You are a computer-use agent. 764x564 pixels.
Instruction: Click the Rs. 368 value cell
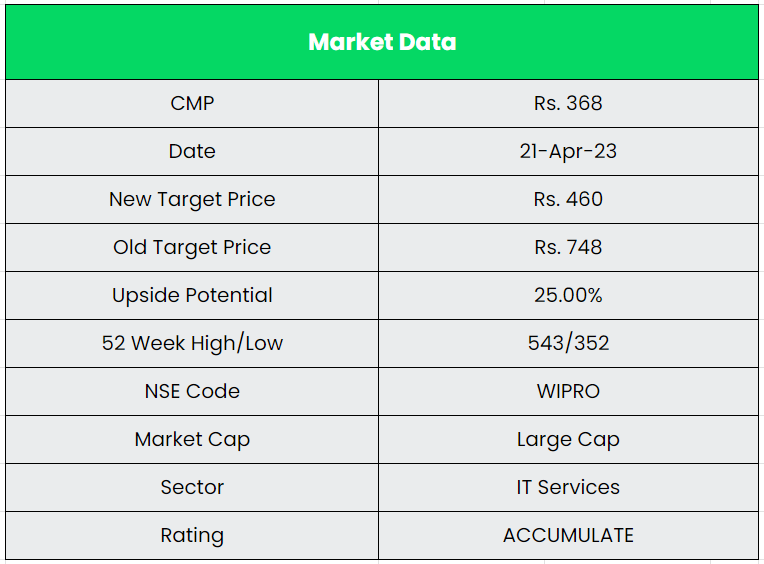click(x=568, y=103)
